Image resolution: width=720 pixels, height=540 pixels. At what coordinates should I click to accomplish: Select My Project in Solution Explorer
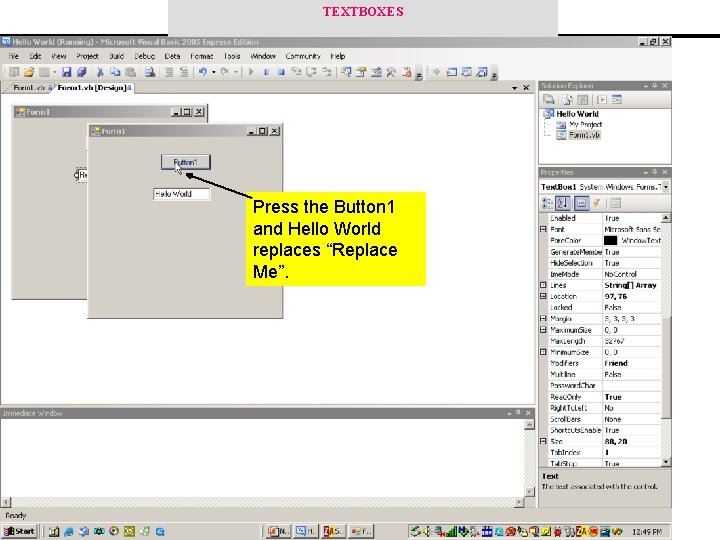coord(585,124)
